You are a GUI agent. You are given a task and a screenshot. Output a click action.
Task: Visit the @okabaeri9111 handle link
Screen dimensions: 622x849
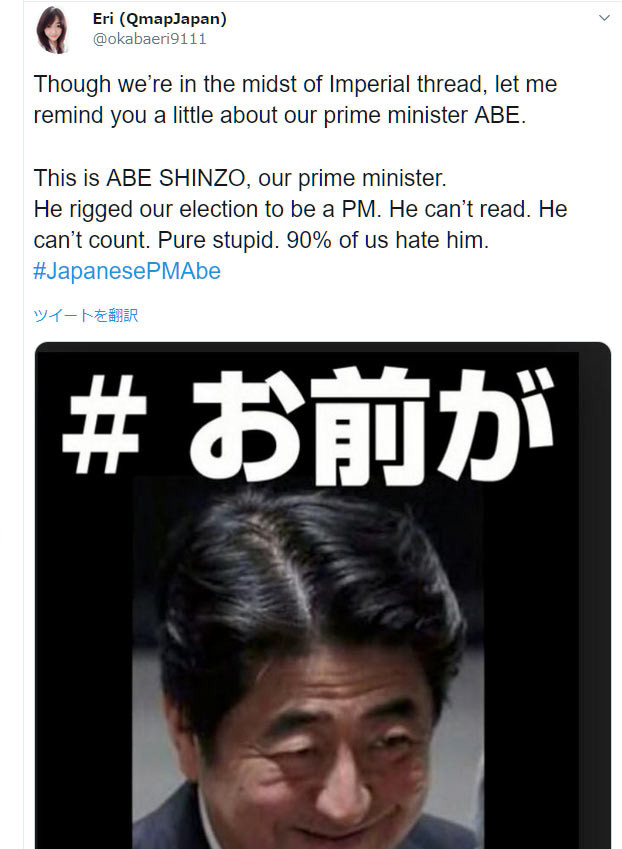[149, 39]
